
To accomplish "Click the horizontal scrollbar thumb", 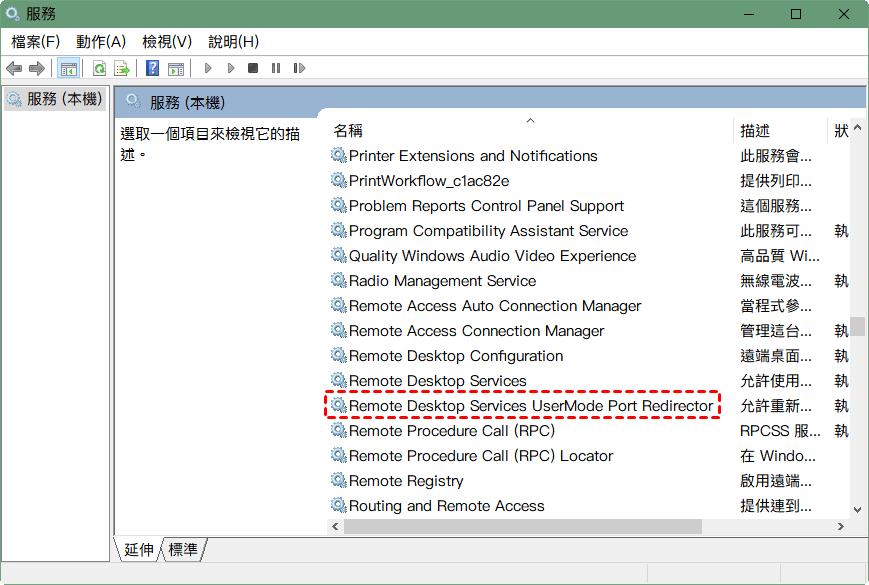I will click(x=523, y=526).
